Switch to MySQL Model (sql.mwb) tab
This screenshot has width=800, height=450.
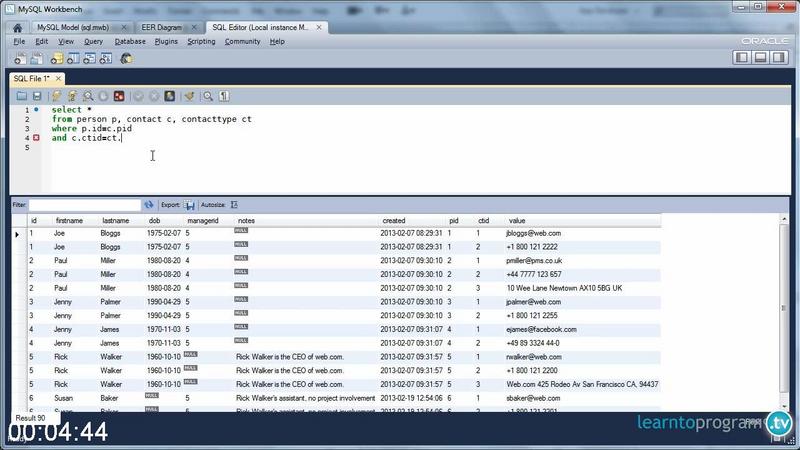tap(73, 28)
